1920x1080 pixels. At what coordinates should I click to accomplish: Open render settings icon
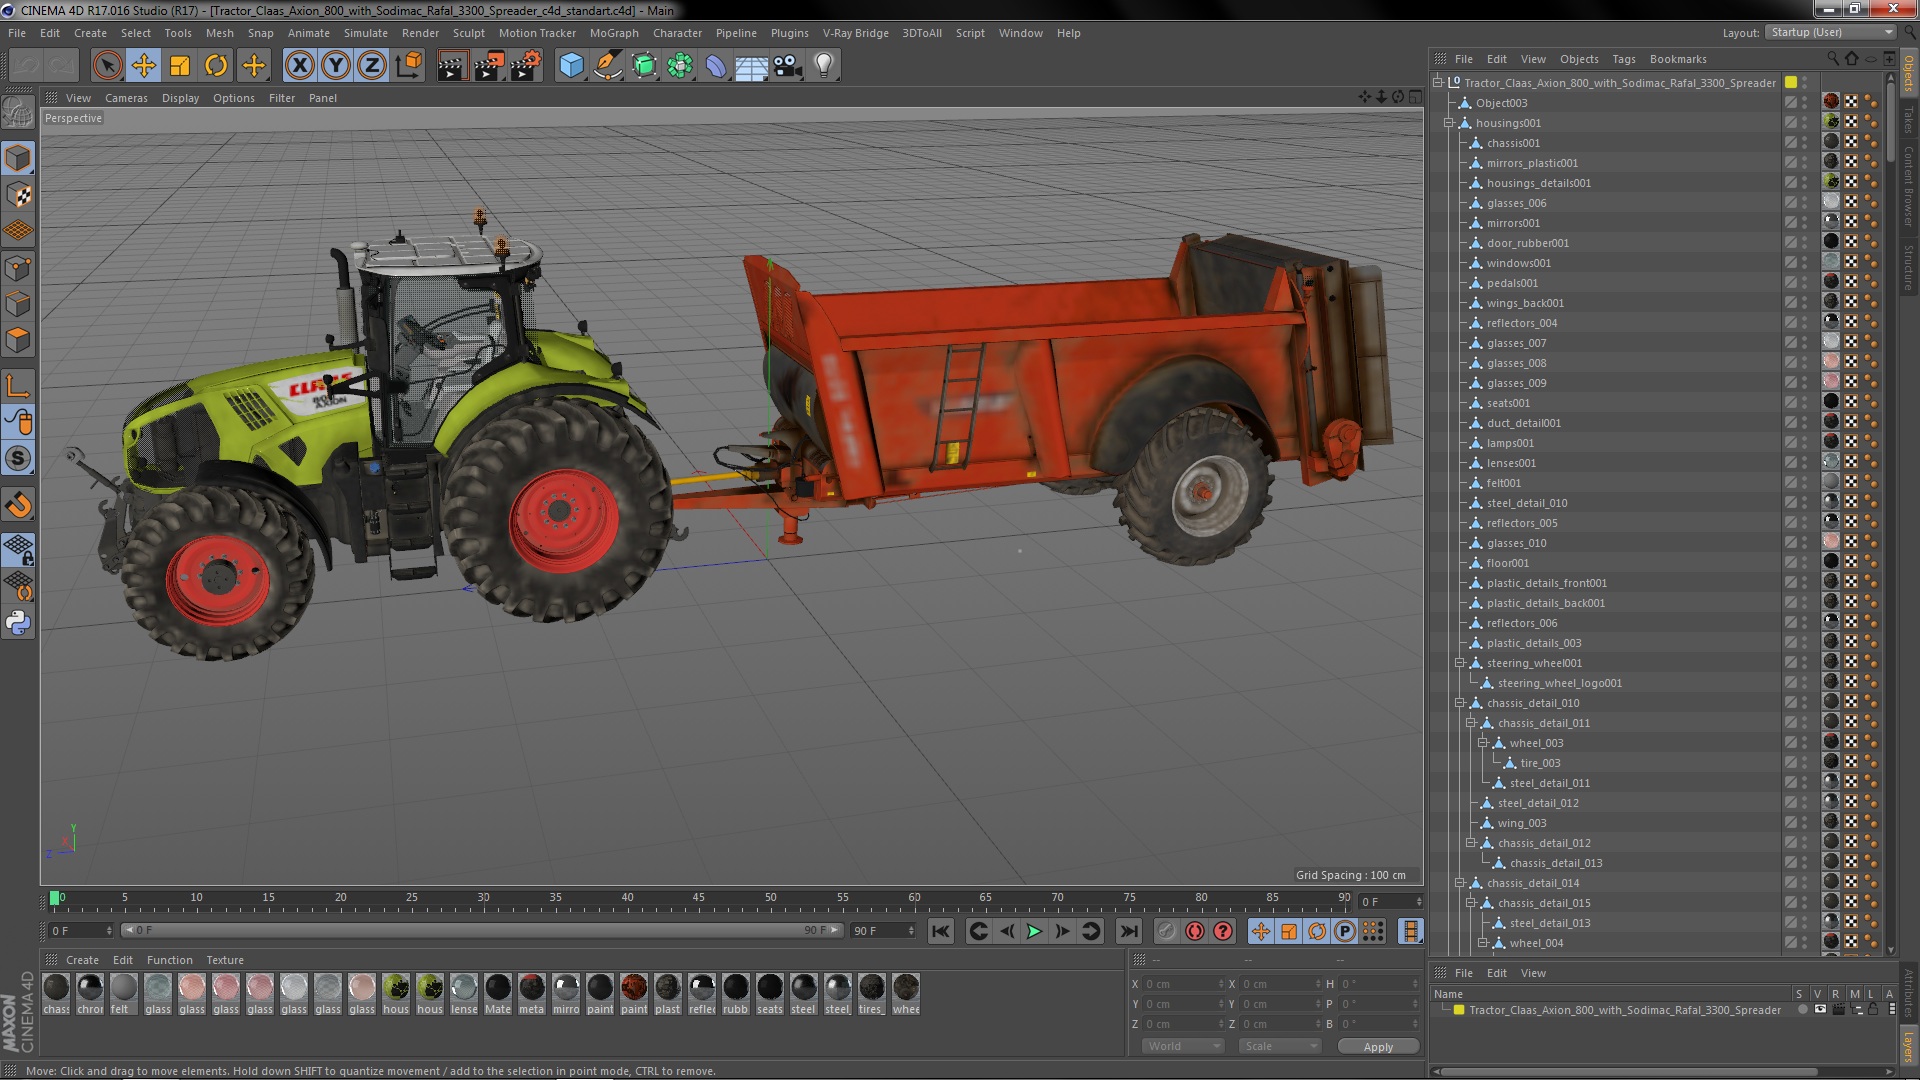point(526,66)
